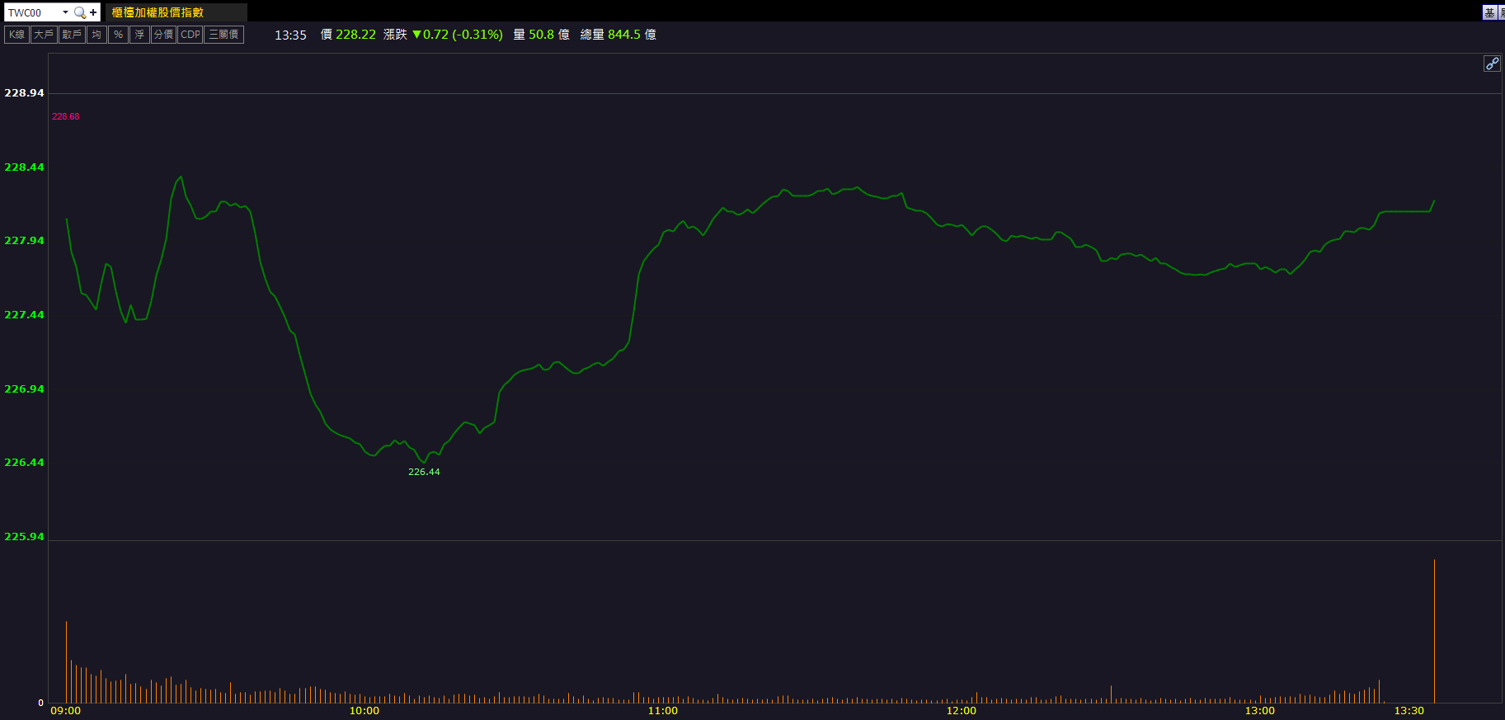Image resolution: width=1505 pixels, height=720 pixels.
Task: Click the 量 50.8 億 volume readout
Action: click(541, 35)
